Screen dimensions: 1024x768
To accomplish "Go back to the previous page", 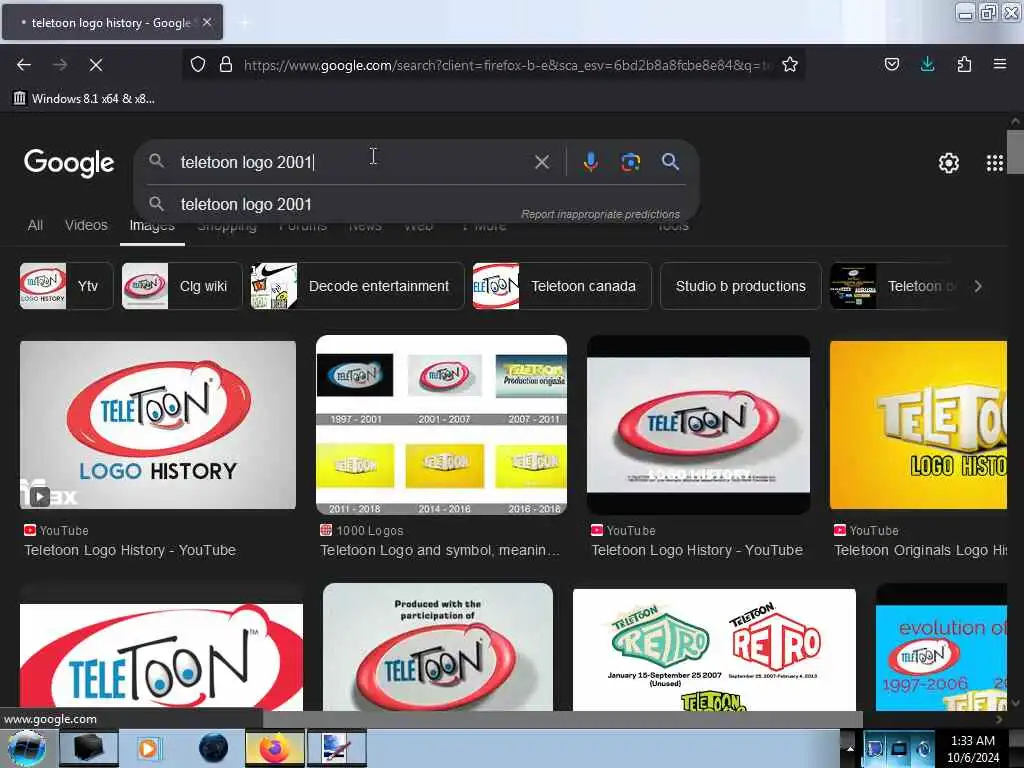I will pos(24,65).
